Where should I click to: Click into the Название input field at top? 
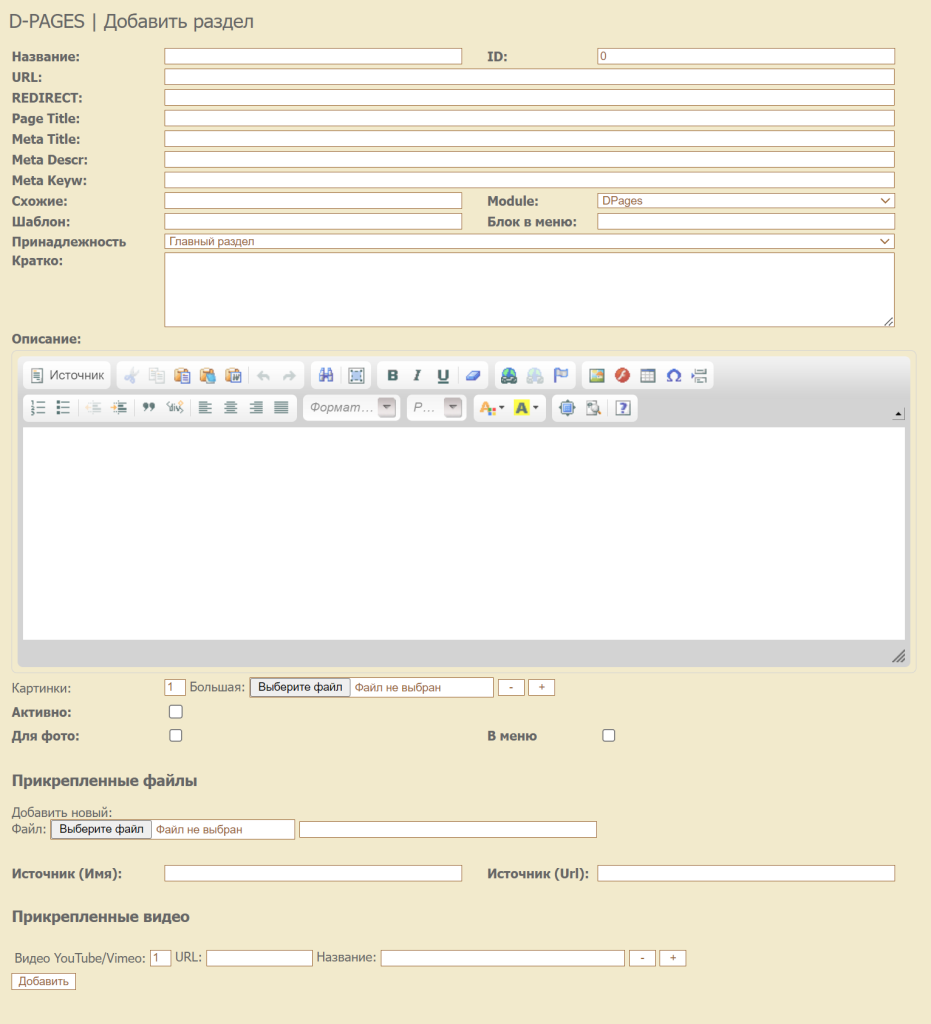tap(313, 57)
